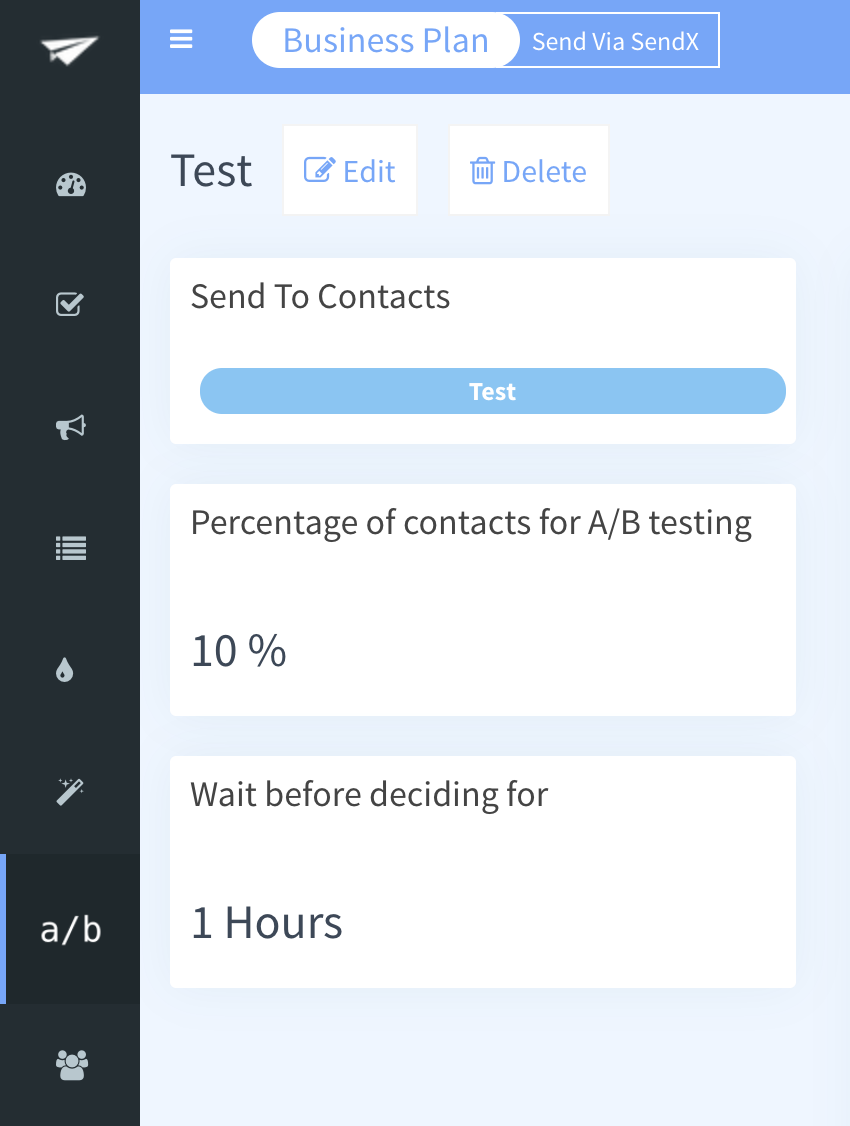Click the SendX paper plane logo
This screenshot has width=850, height=1126.
(x=70, y=50)
